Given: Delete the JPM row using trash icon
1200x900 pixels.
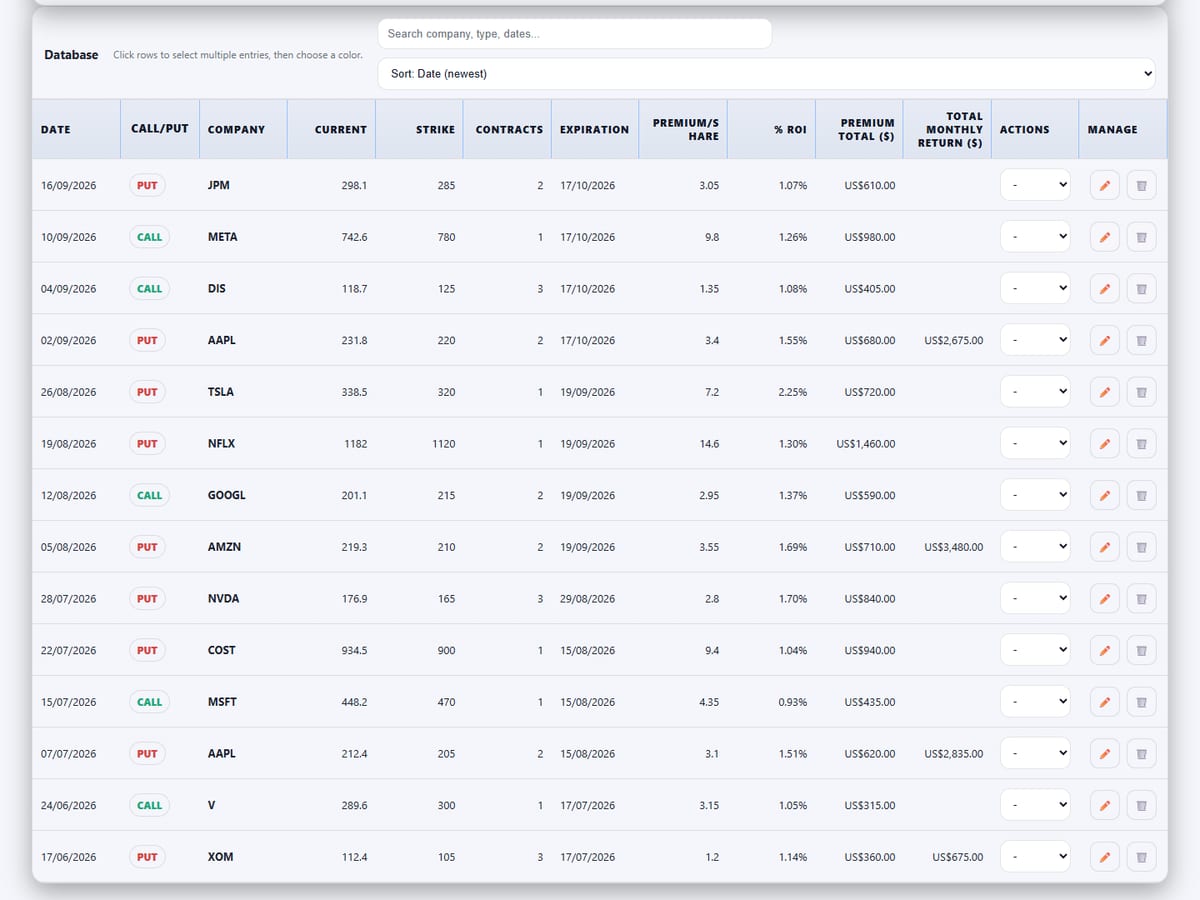Looking at the screenshot, I should click(x=1141, y=185).
